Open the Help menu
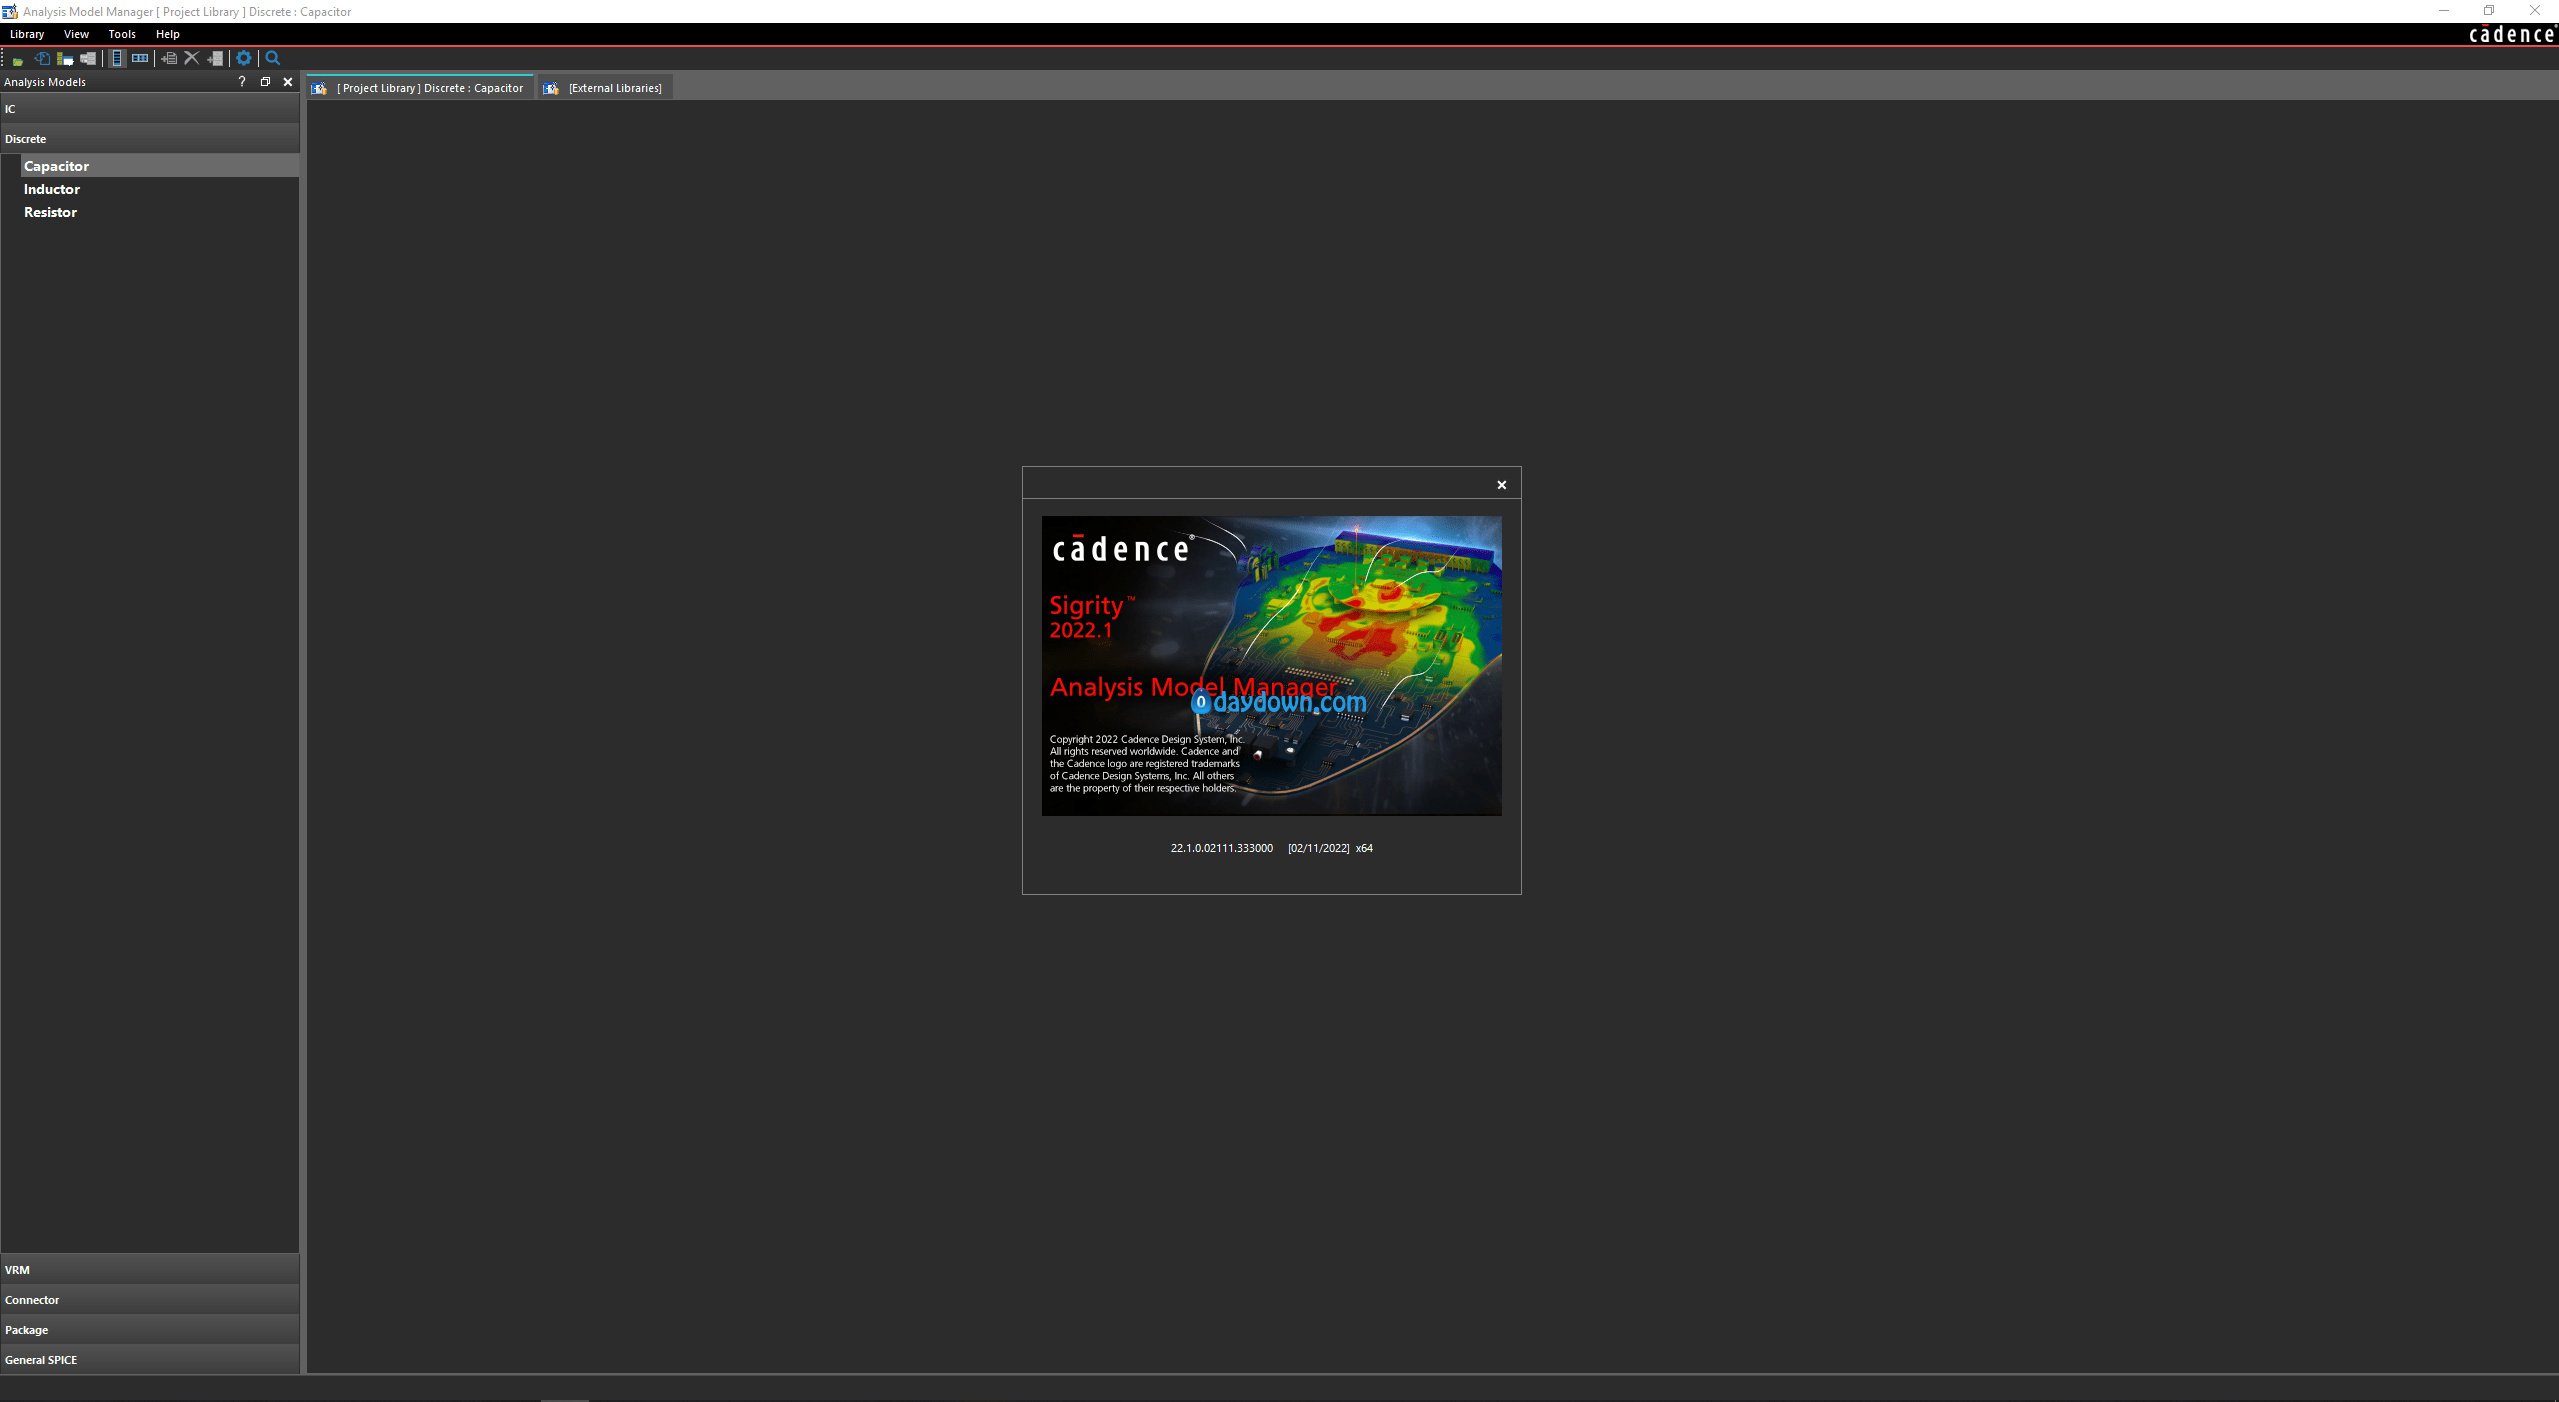This screenshot has width=2559, height=1402. 167,34
